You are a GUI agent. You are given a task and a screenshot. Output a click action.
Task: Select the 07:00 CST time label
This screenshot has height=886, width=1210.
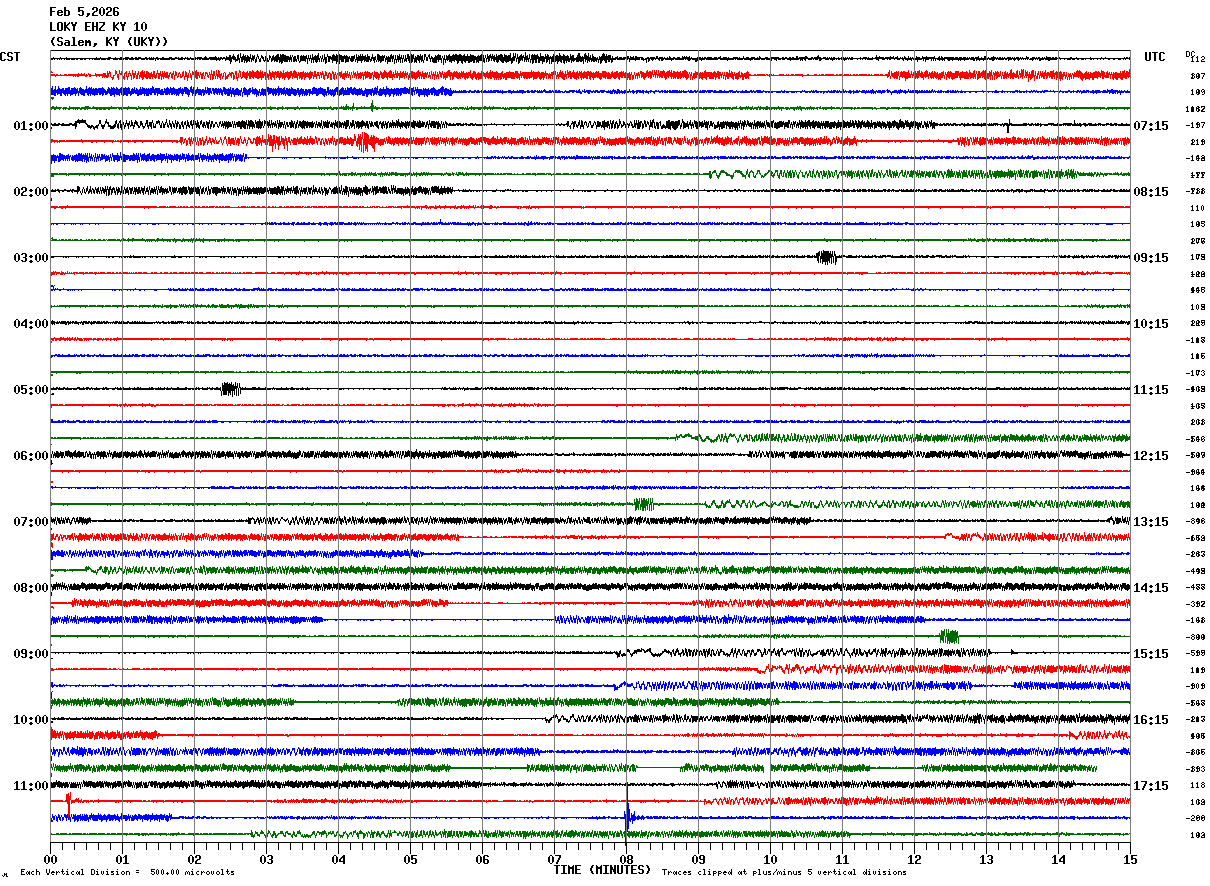click(31, 522)
